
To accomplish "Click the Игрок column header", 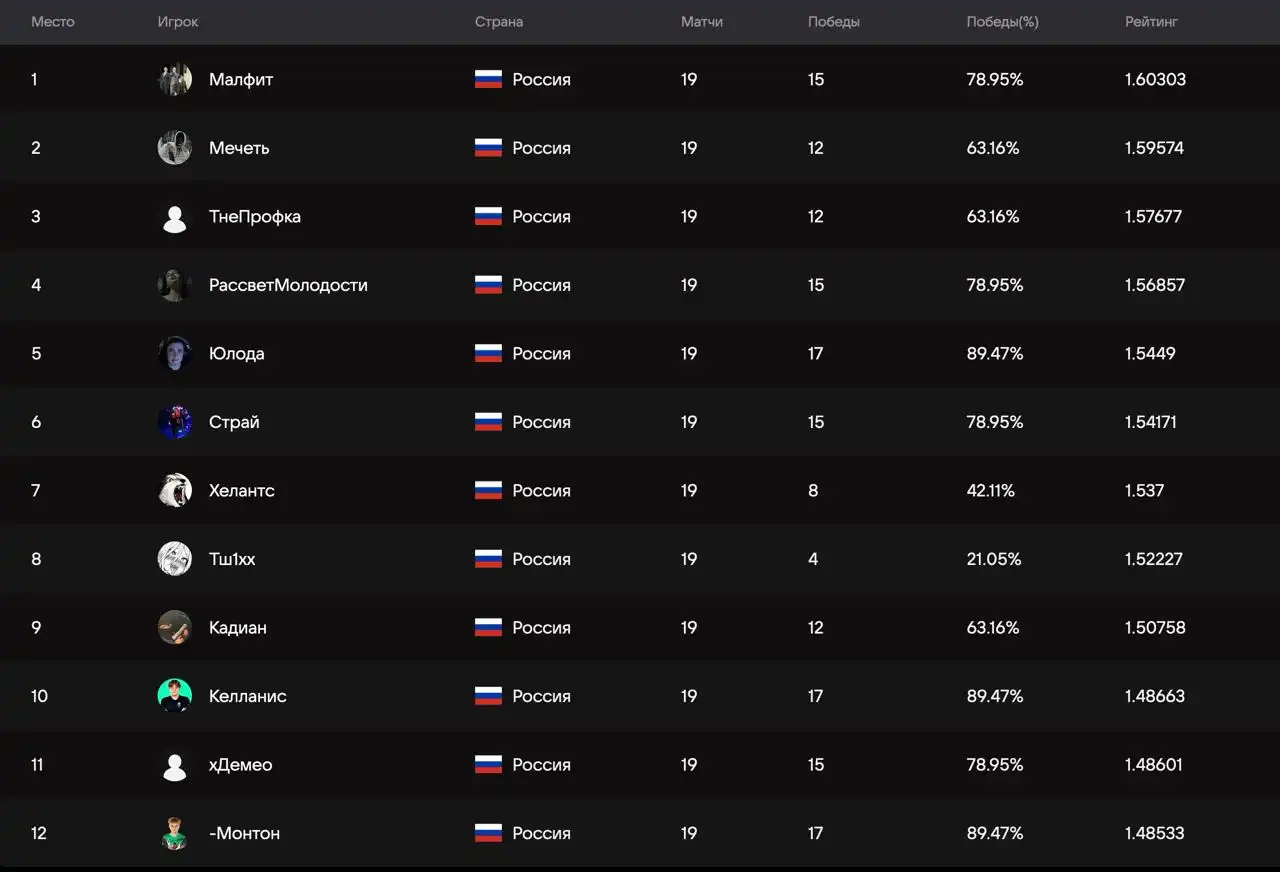I will (x=178, y=22).
